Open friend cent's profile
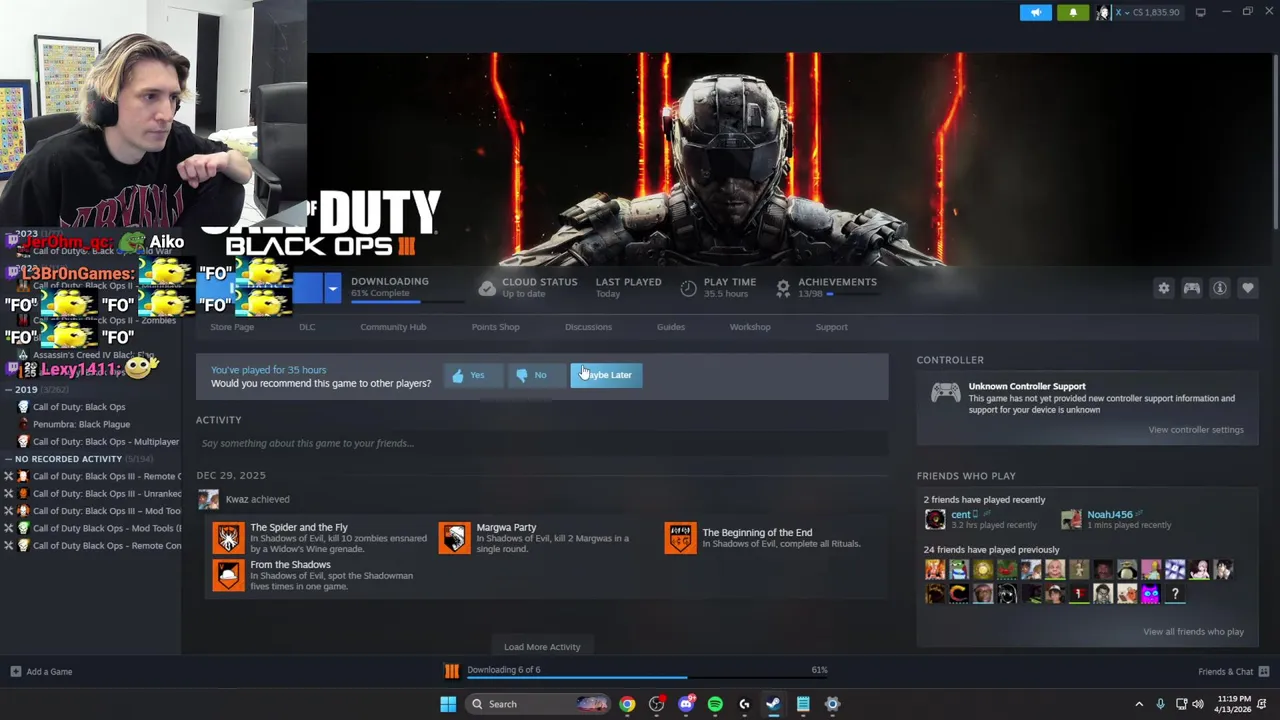 961,515
